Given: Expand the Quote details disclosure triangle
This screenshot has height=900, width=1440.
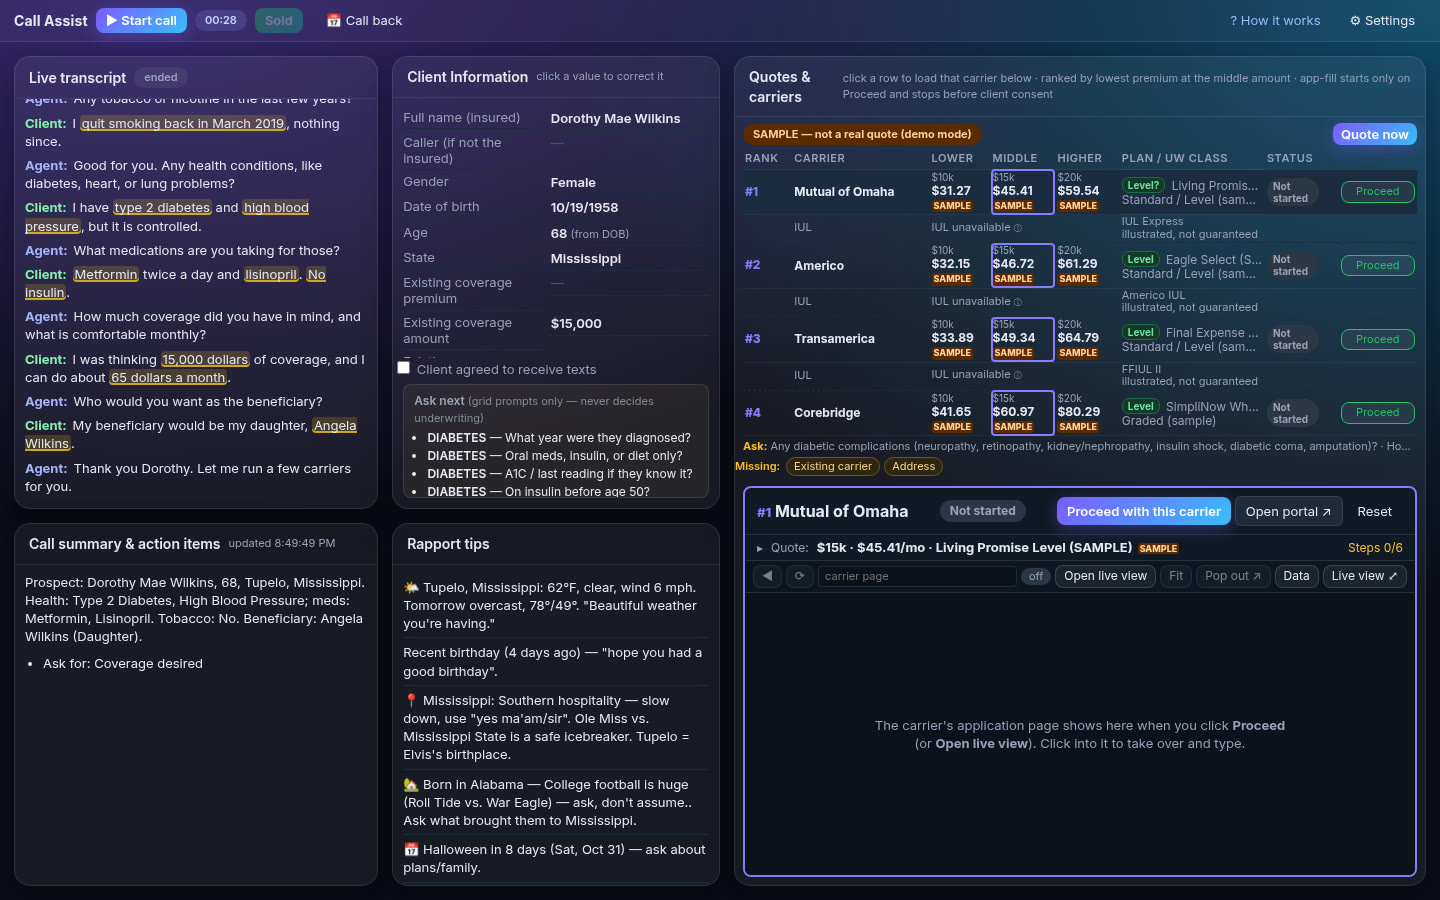Looking at the screenshot, I should coord(760,548).
